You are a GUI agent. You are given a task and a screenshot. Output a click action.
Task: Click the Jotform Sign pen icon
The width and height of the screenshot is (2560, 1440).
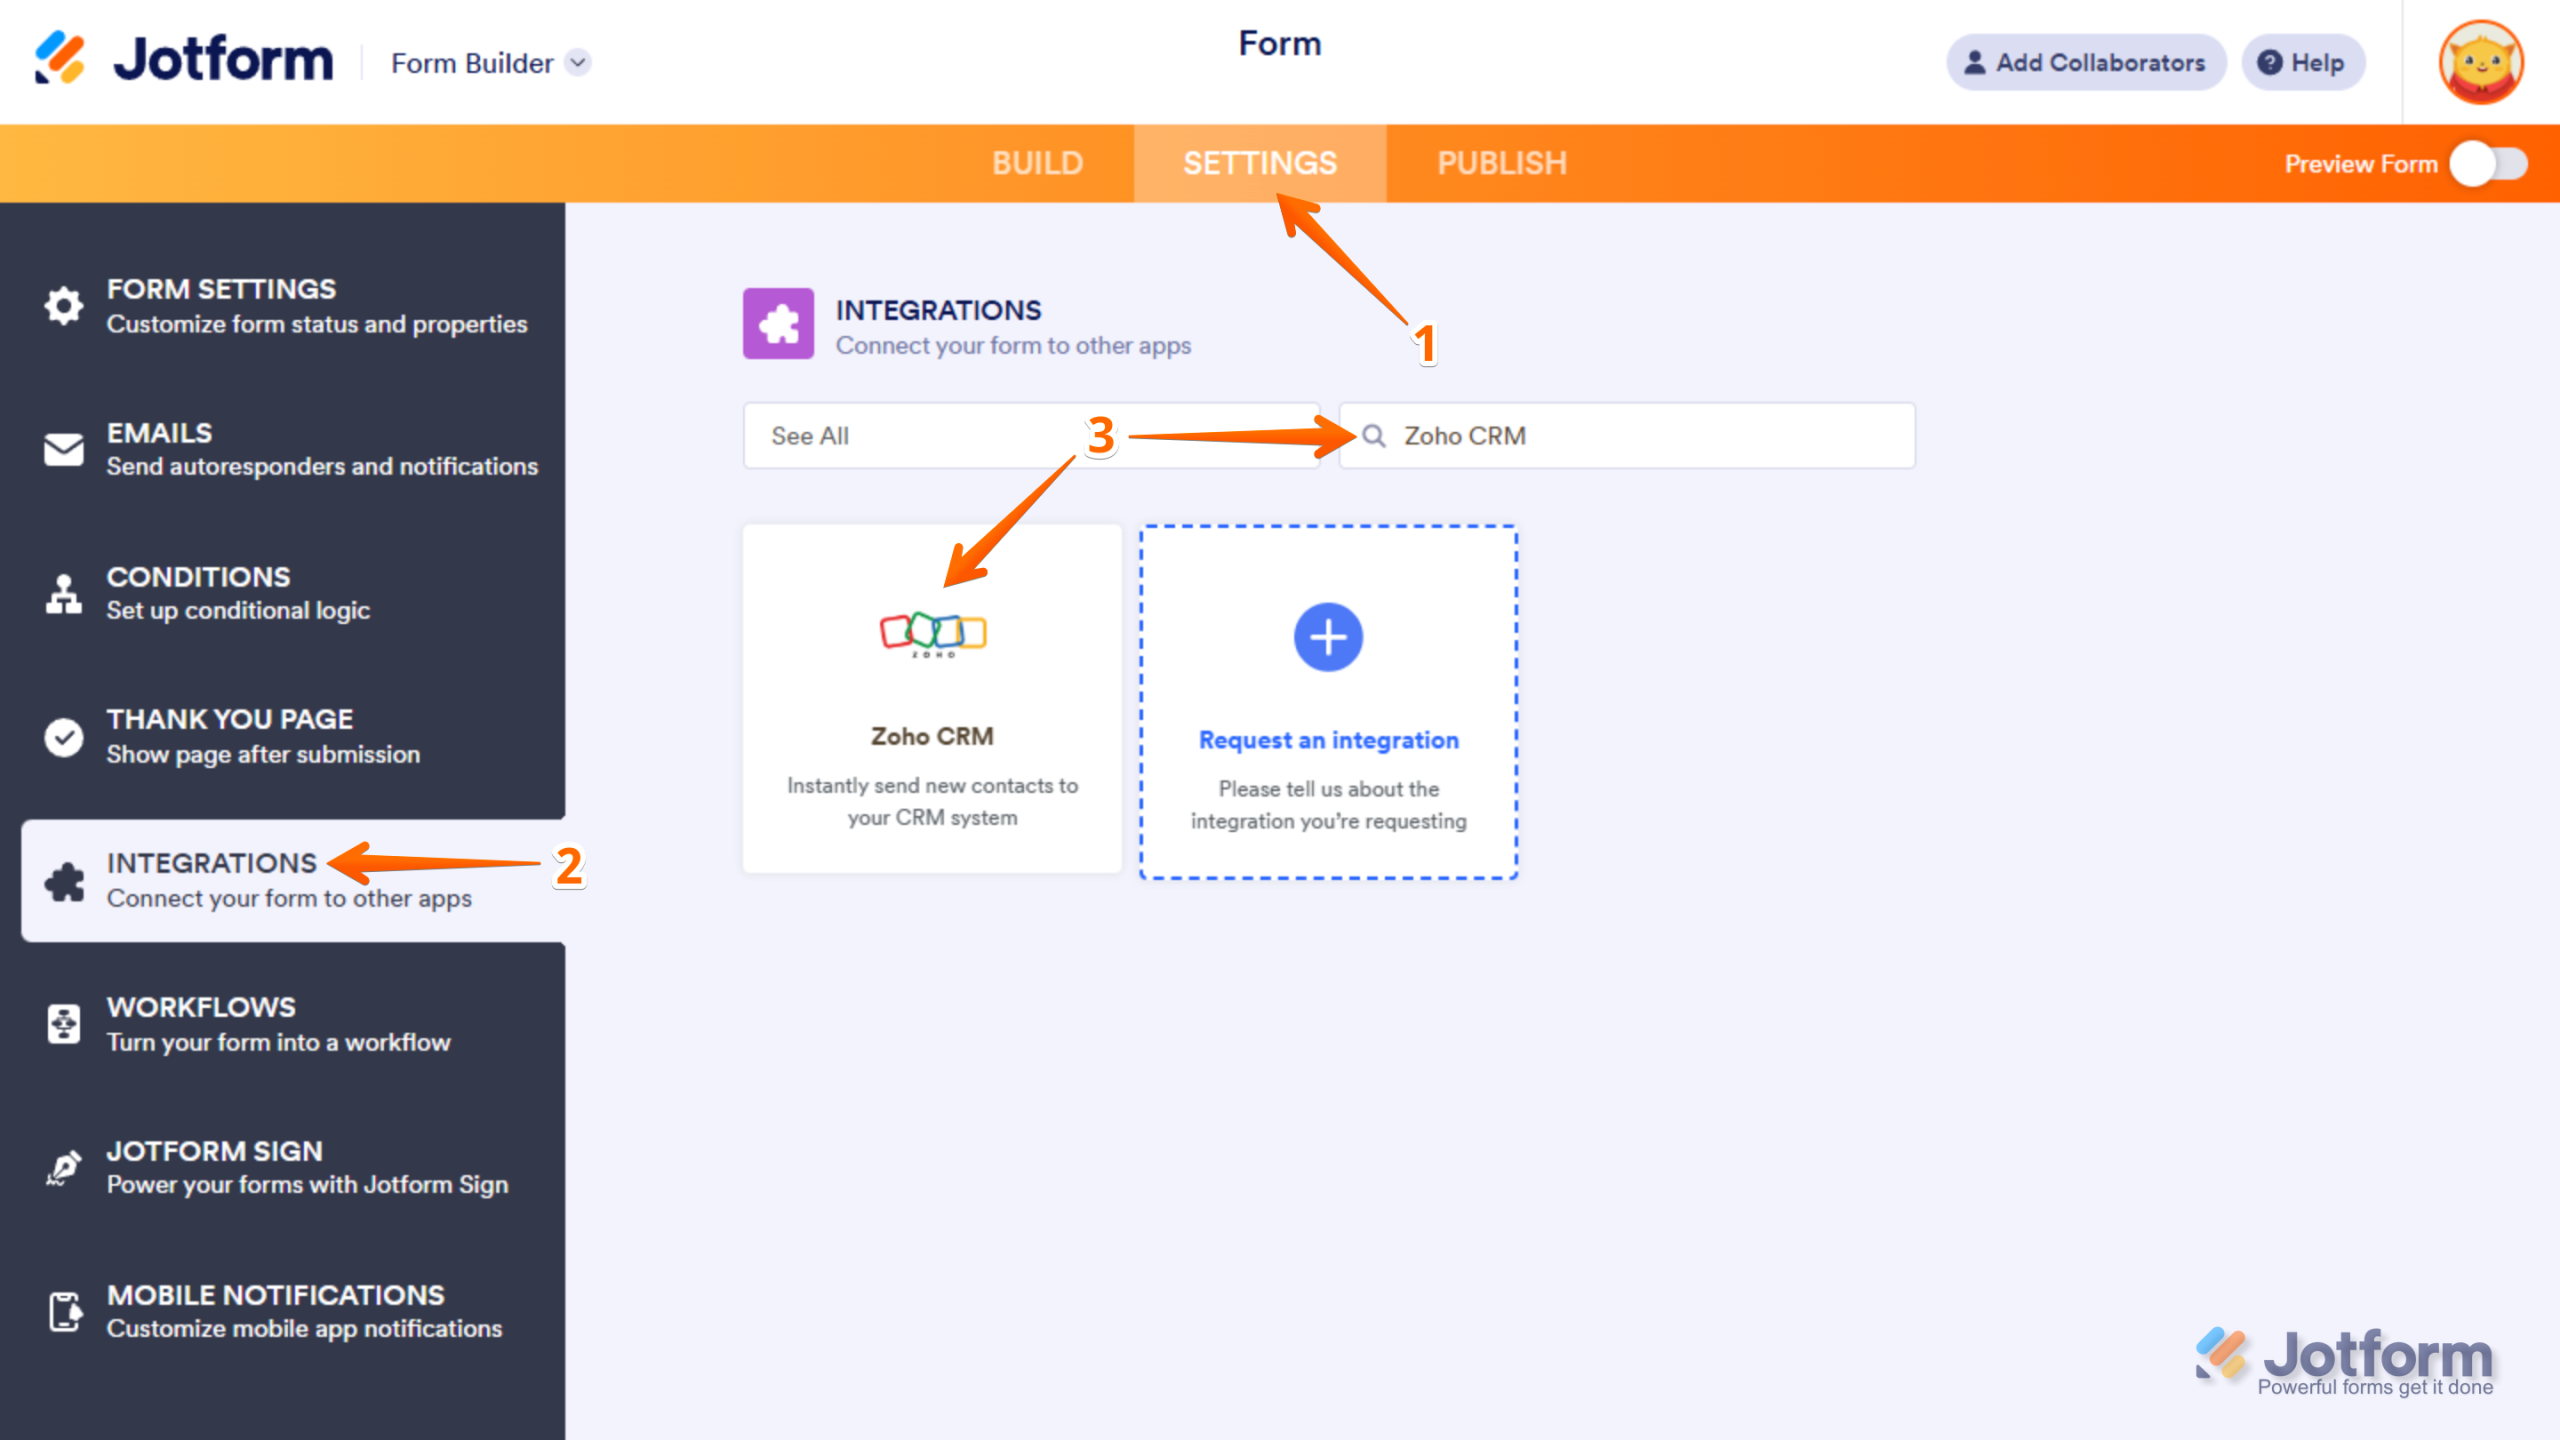tap(62, 1168)
